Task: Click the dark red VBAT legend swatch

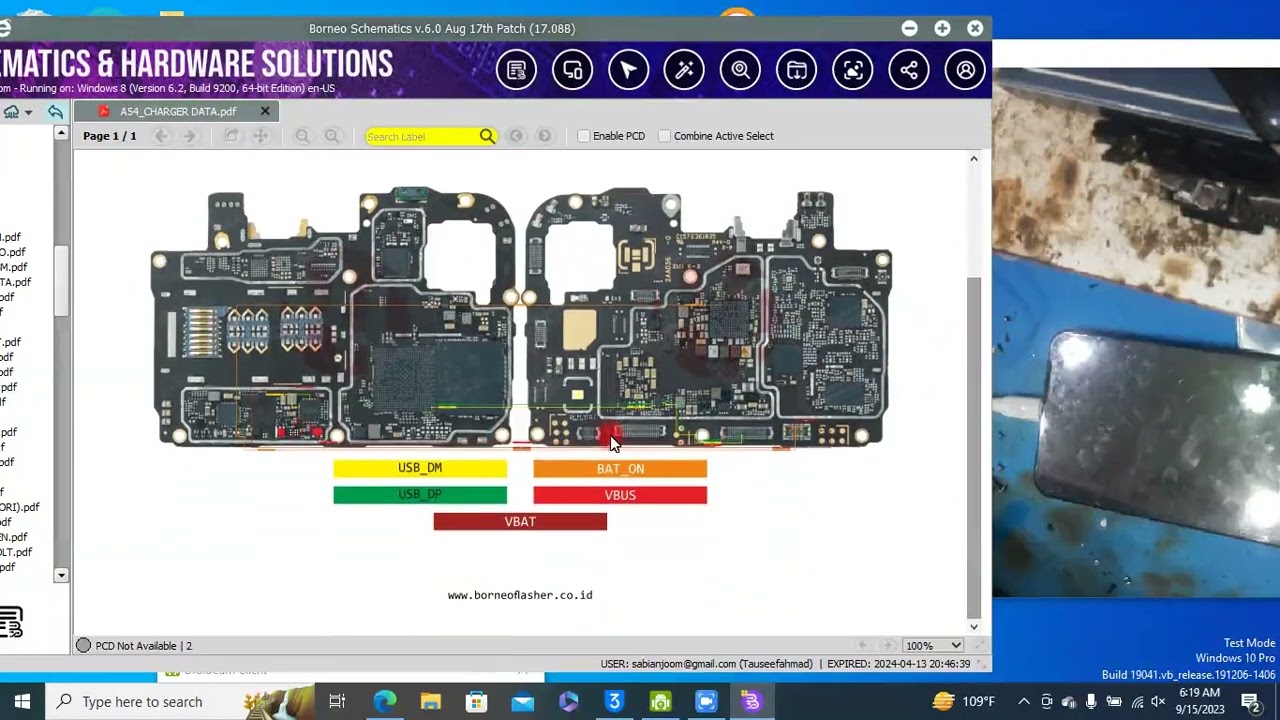Action: coord(520,521)
